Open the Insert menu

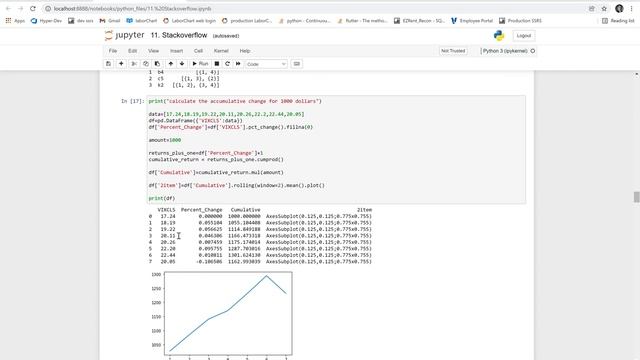176,51
